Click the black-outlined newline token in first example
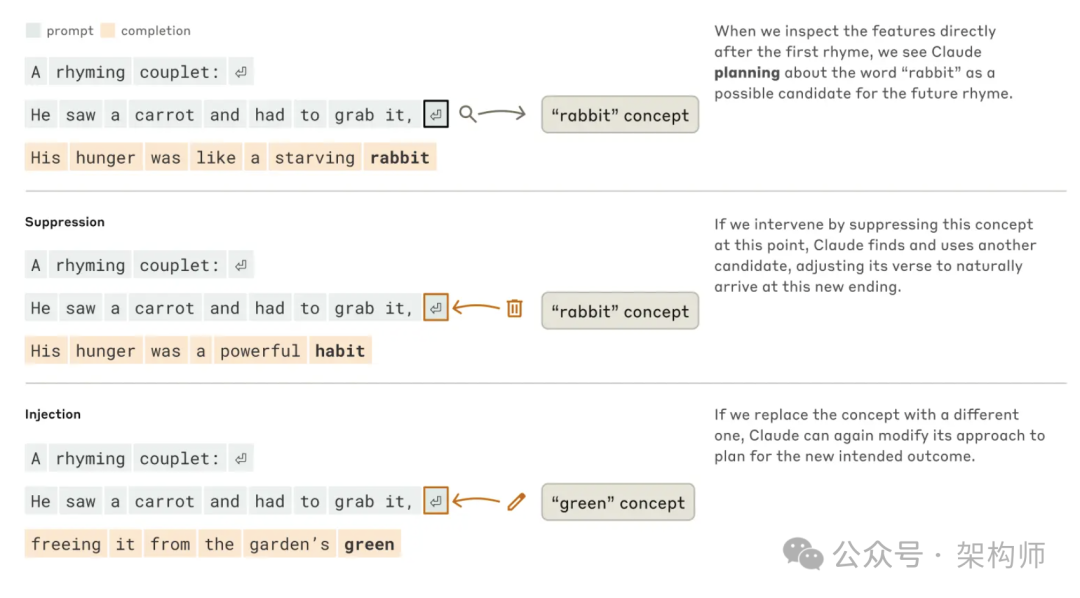The height and width of the screenshot is (598, 1080). click(x=436, y=115)
